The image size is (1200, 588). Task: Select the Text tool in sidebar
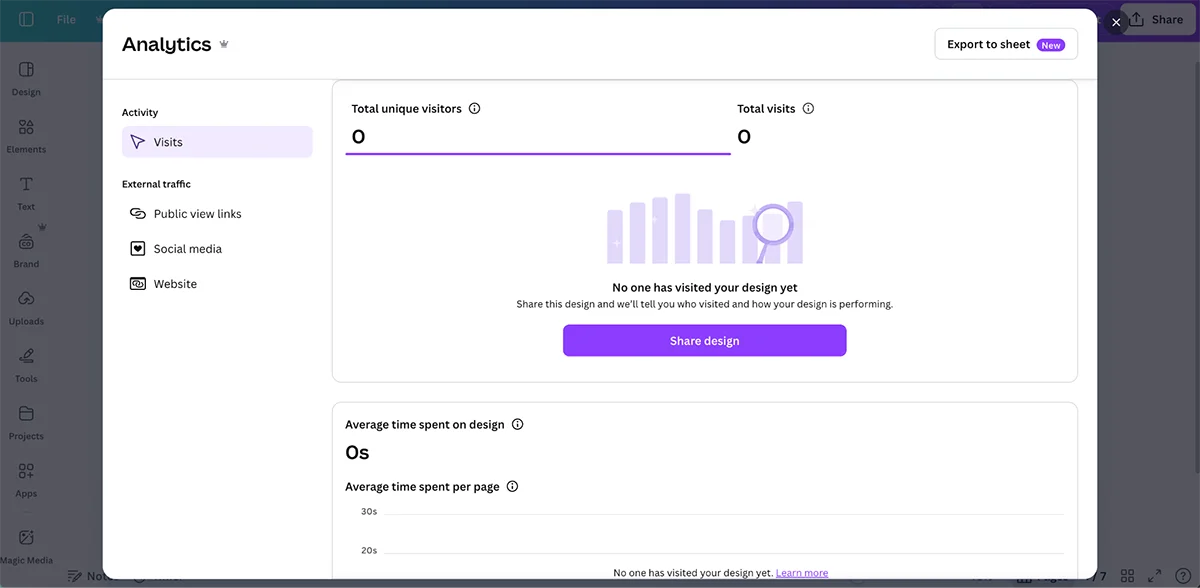click(x=26, y=193)
